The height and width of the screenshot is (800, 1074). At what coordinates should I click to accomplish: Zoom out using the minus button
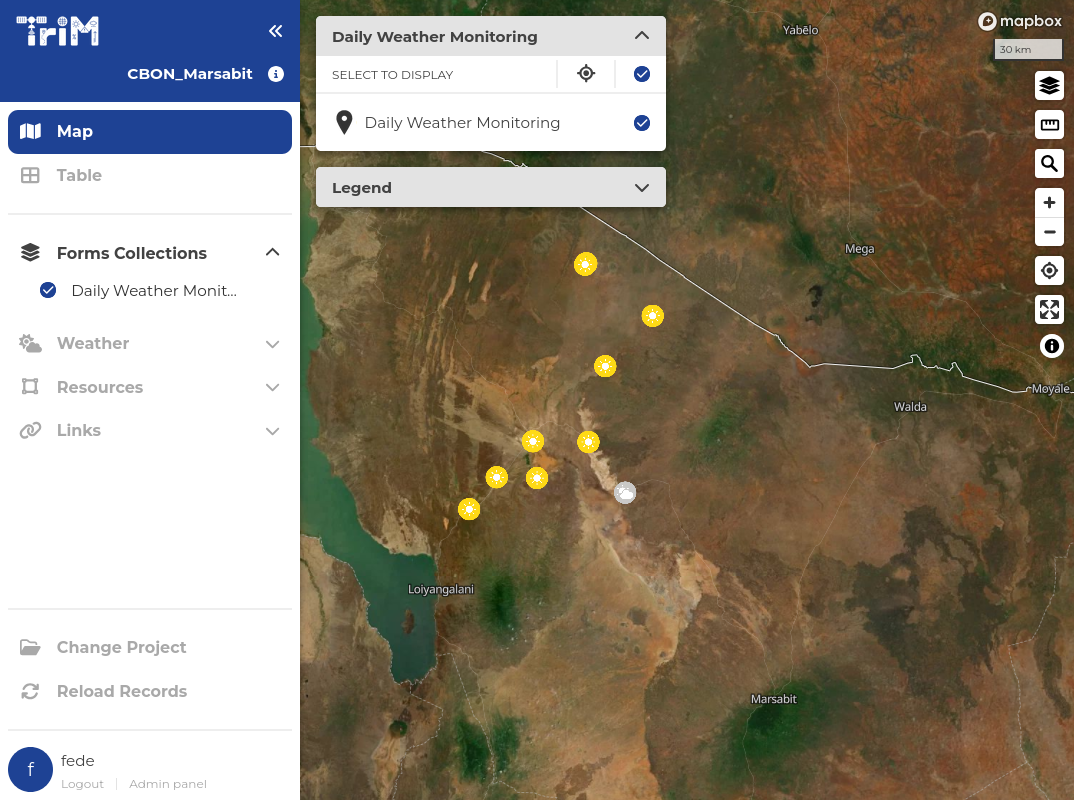coord(1049,233)
